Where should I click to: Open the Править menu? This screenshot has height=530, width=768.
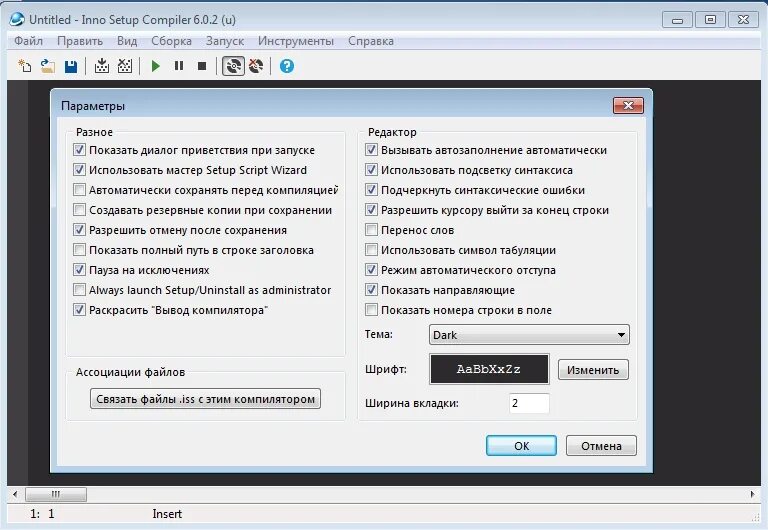[x=80, y=41]
